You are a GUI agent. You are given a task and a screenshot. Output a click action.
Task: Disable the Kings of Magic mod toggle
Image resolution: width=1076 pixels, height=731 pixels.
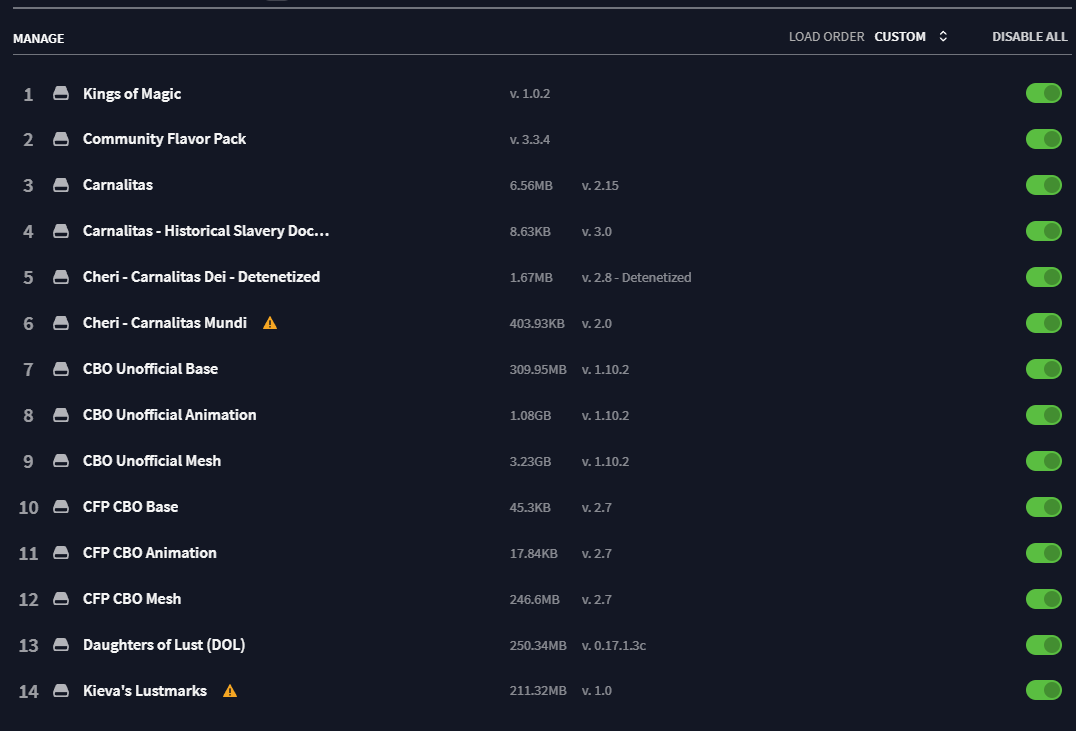point(1044,93)
